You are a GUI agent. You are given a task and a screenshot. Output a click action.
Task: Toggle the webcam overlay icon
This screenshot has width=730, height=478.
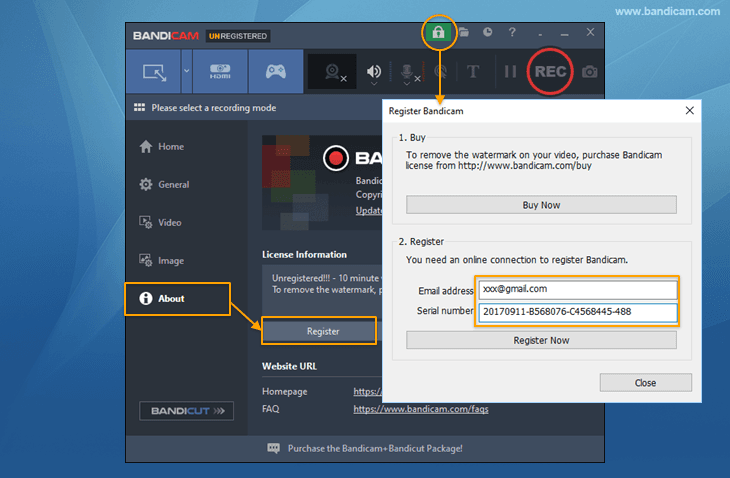click(333, 72)
